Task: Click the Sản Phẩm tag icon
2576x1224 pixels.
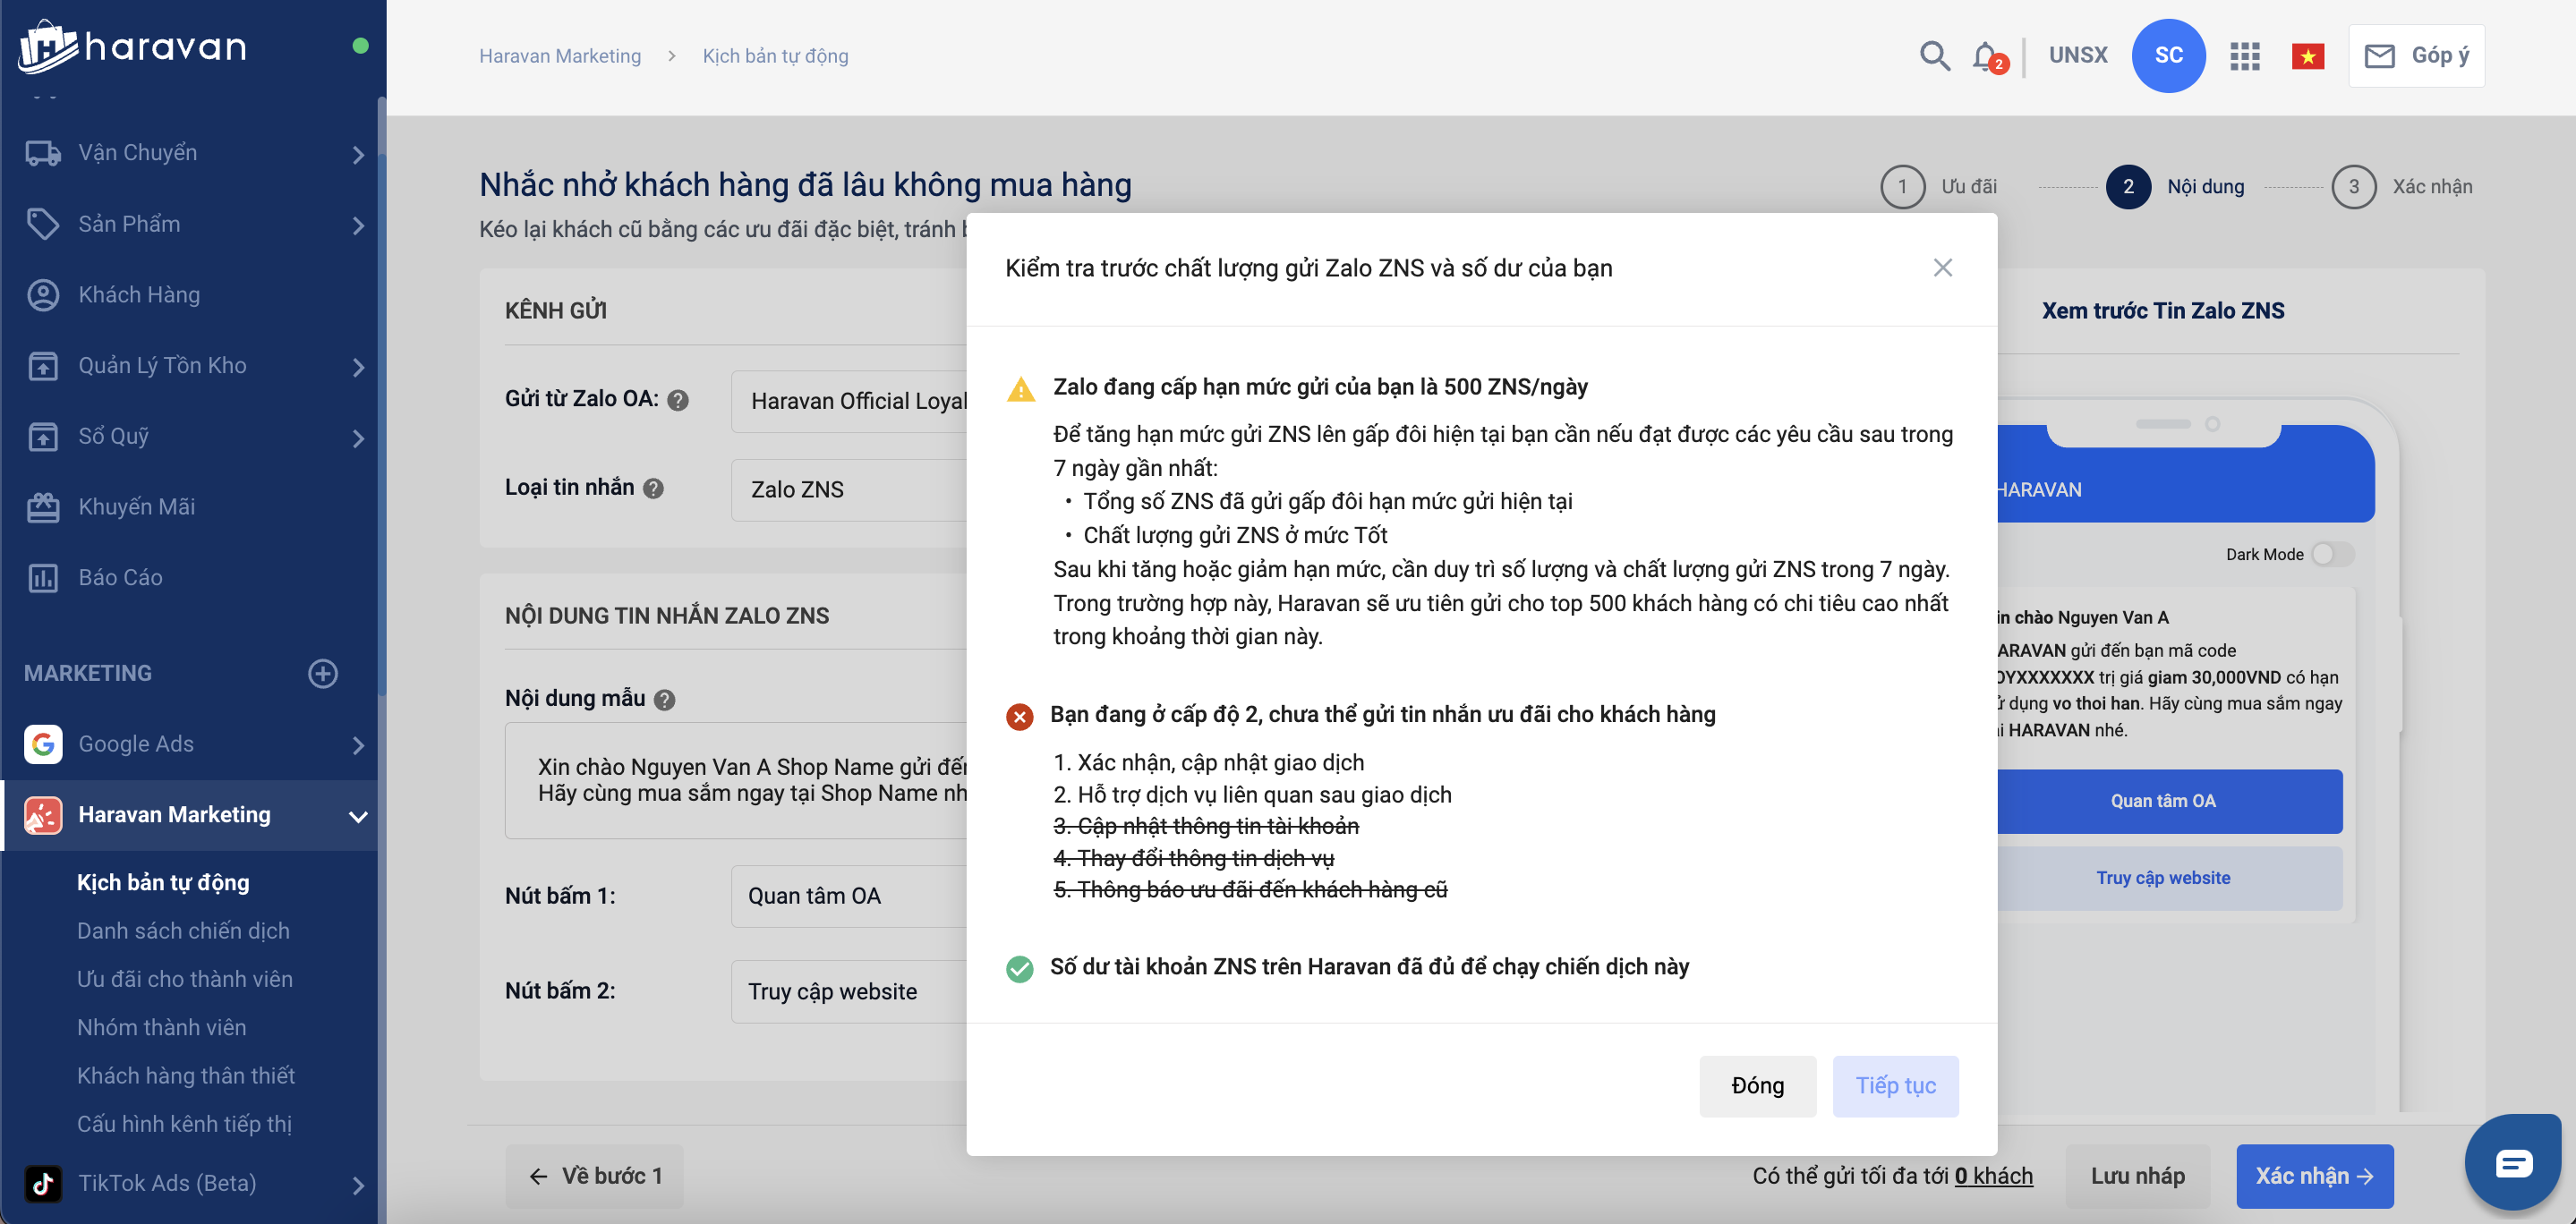Action: click(43, 224)
